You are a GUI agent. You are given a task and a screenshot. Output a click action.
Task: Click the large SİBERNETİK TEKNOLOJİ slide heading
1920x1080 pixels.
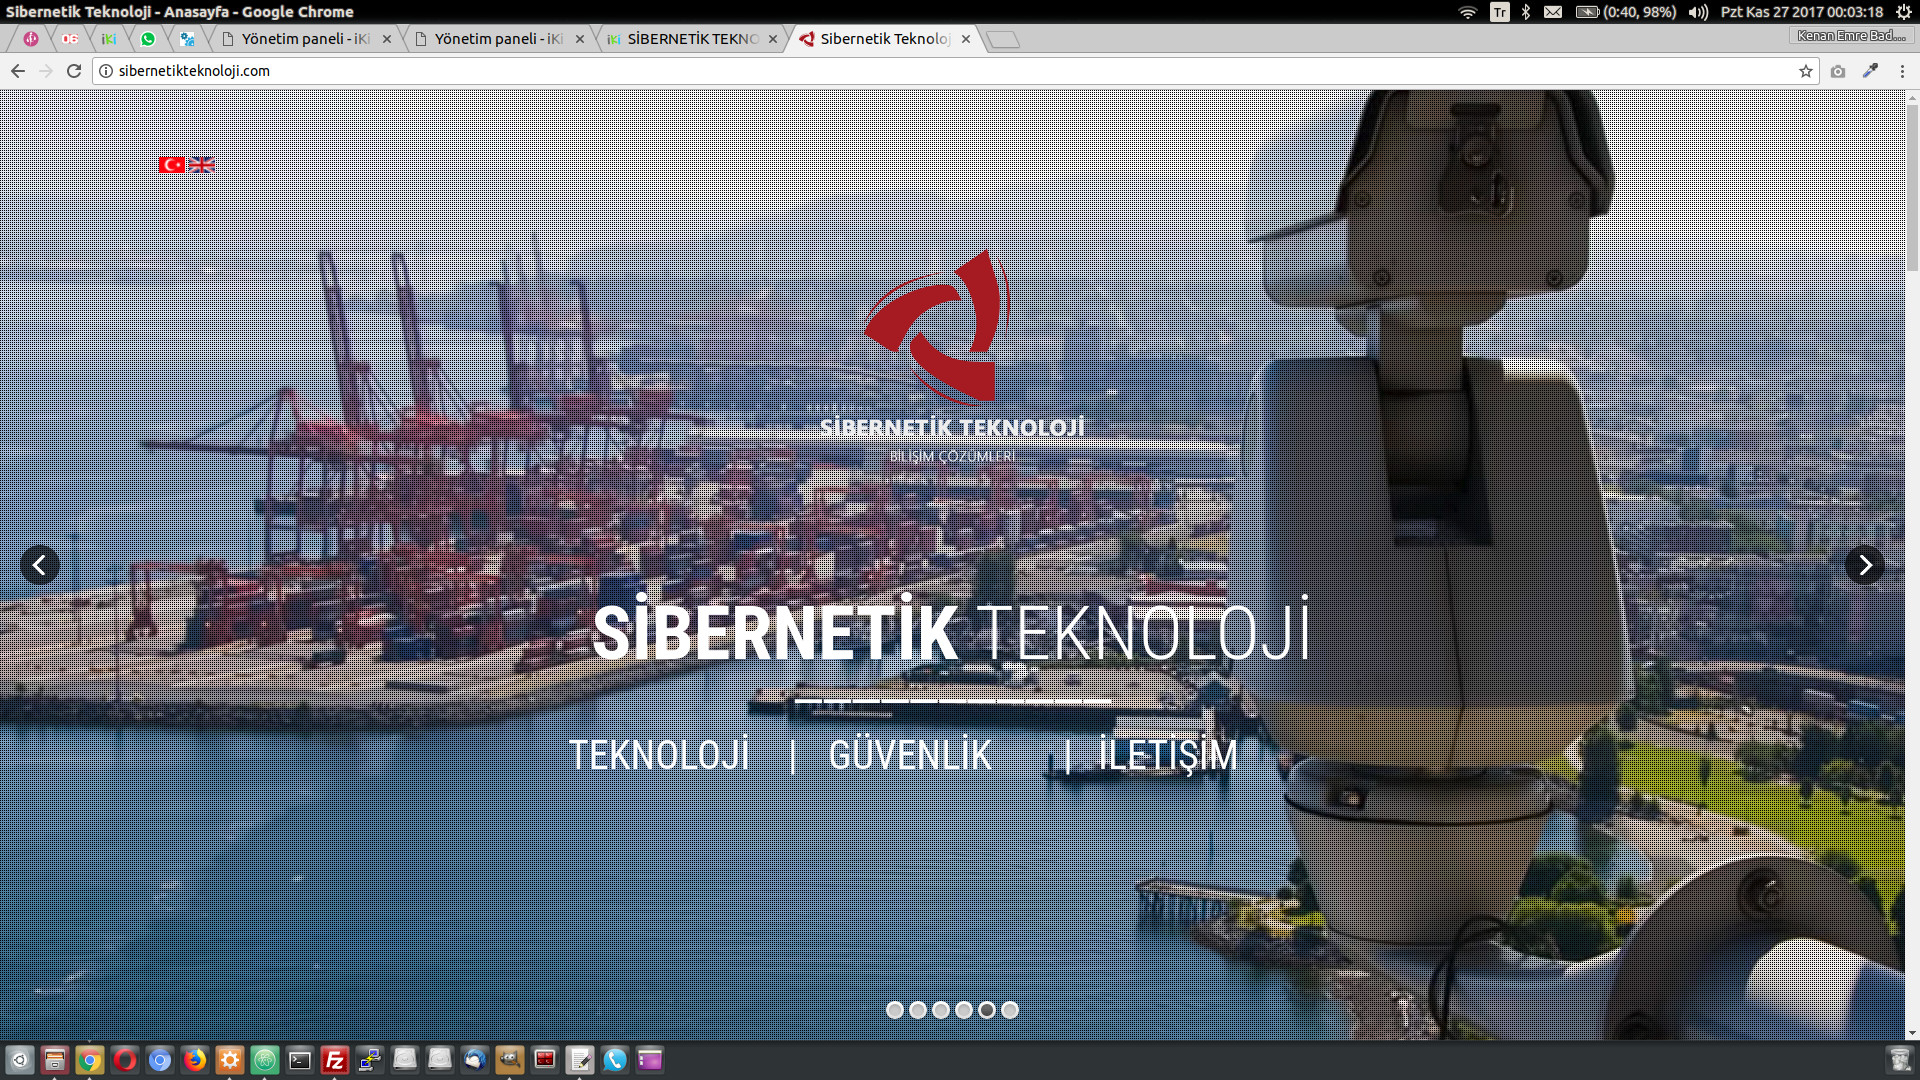point(951,630)
